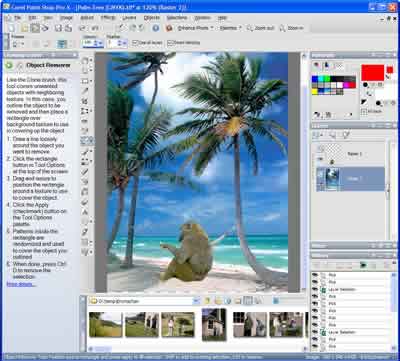Open the Image menu

click(x=66, y=18)
